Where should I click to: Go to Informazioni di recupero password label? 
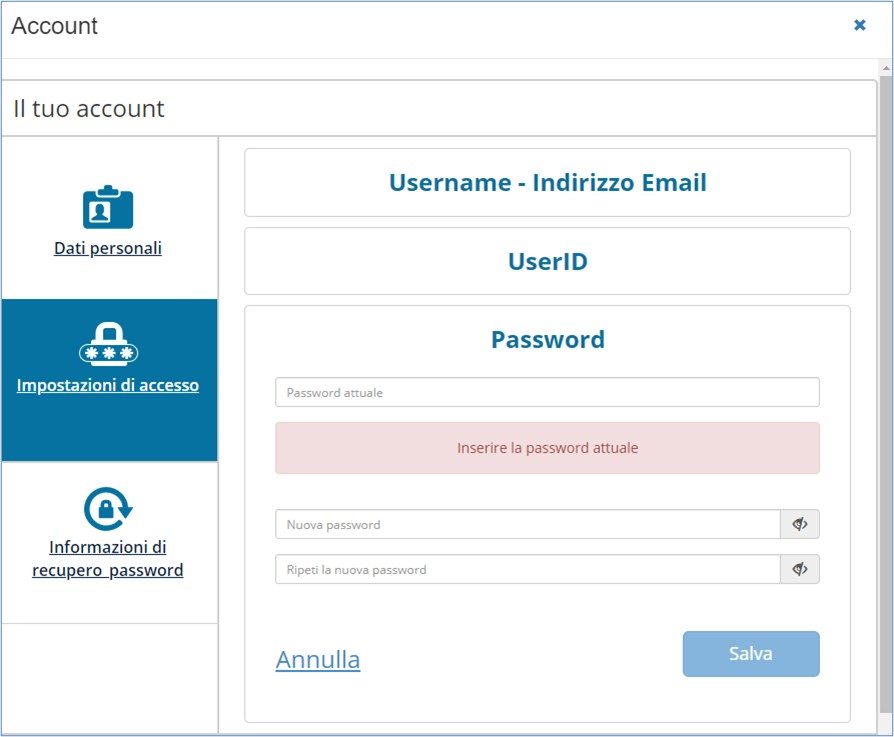coord(108,559)
